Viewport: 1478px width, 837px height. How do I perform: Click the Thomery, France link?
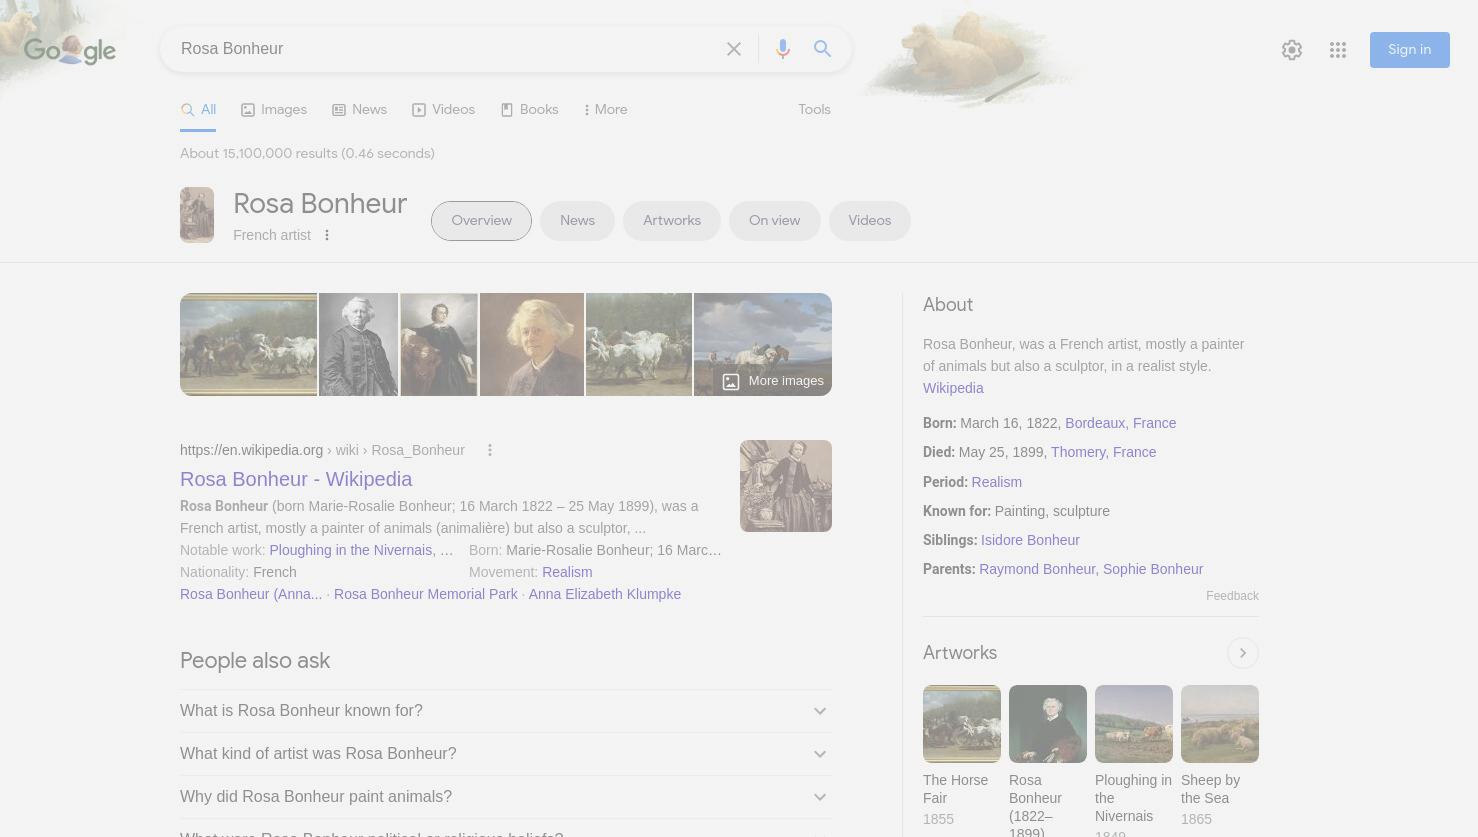[1103, 452]
